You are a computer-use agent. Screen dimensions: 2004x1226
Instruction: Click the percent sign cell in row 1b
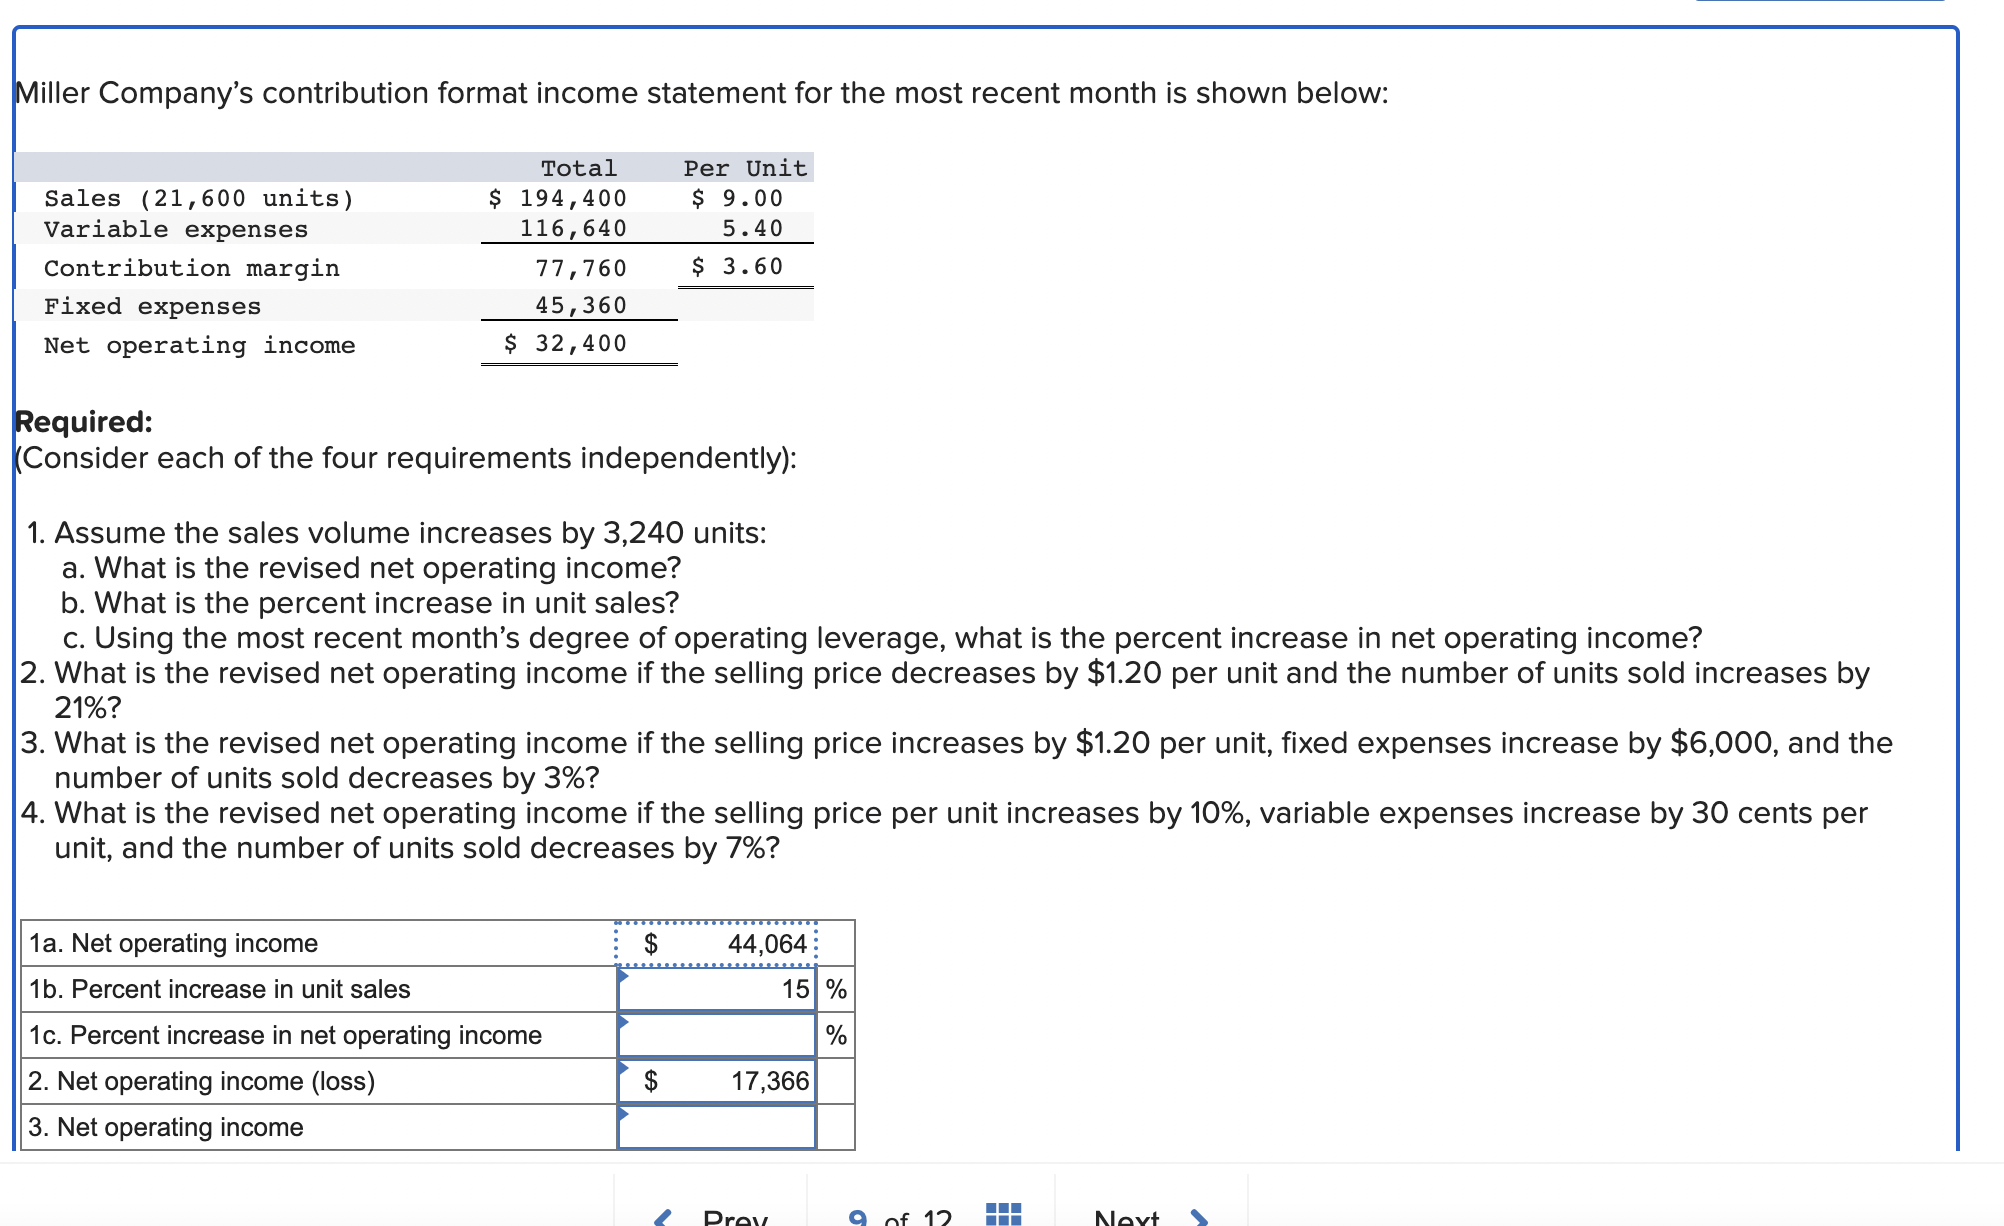836,990
